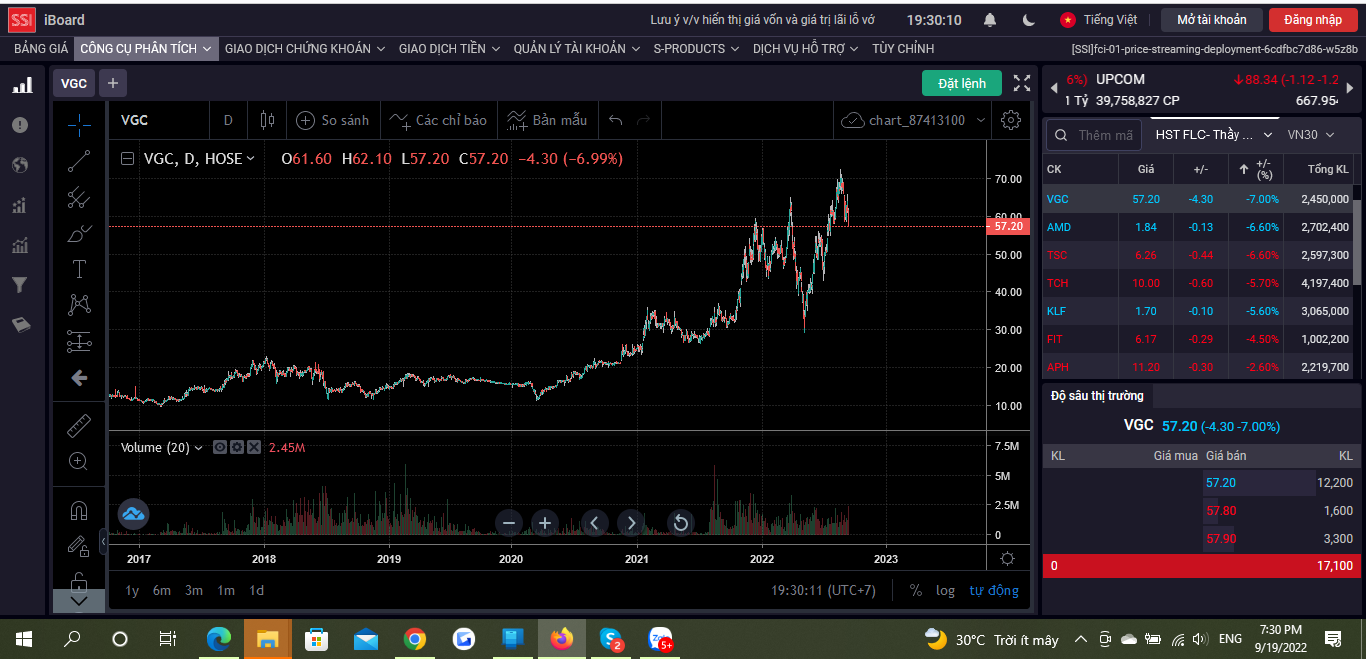Click the redo arrow in chart toolbar
This screenshot has height=659, width=1366.
coord(643,120)
